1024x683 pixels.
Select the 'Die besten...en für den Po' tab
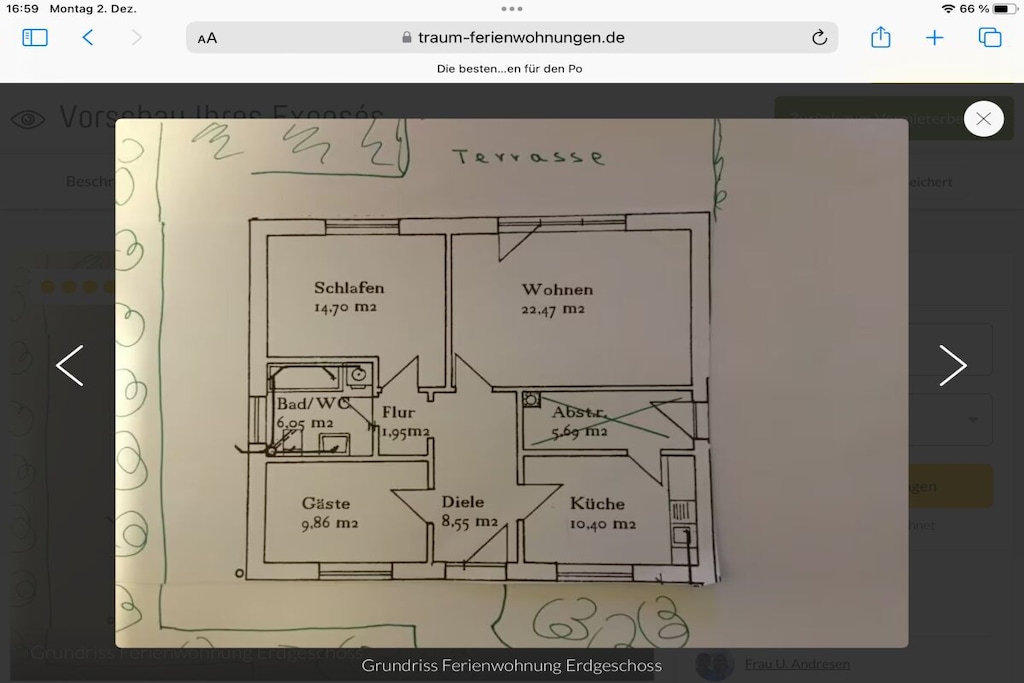click(x=509, y=69)
